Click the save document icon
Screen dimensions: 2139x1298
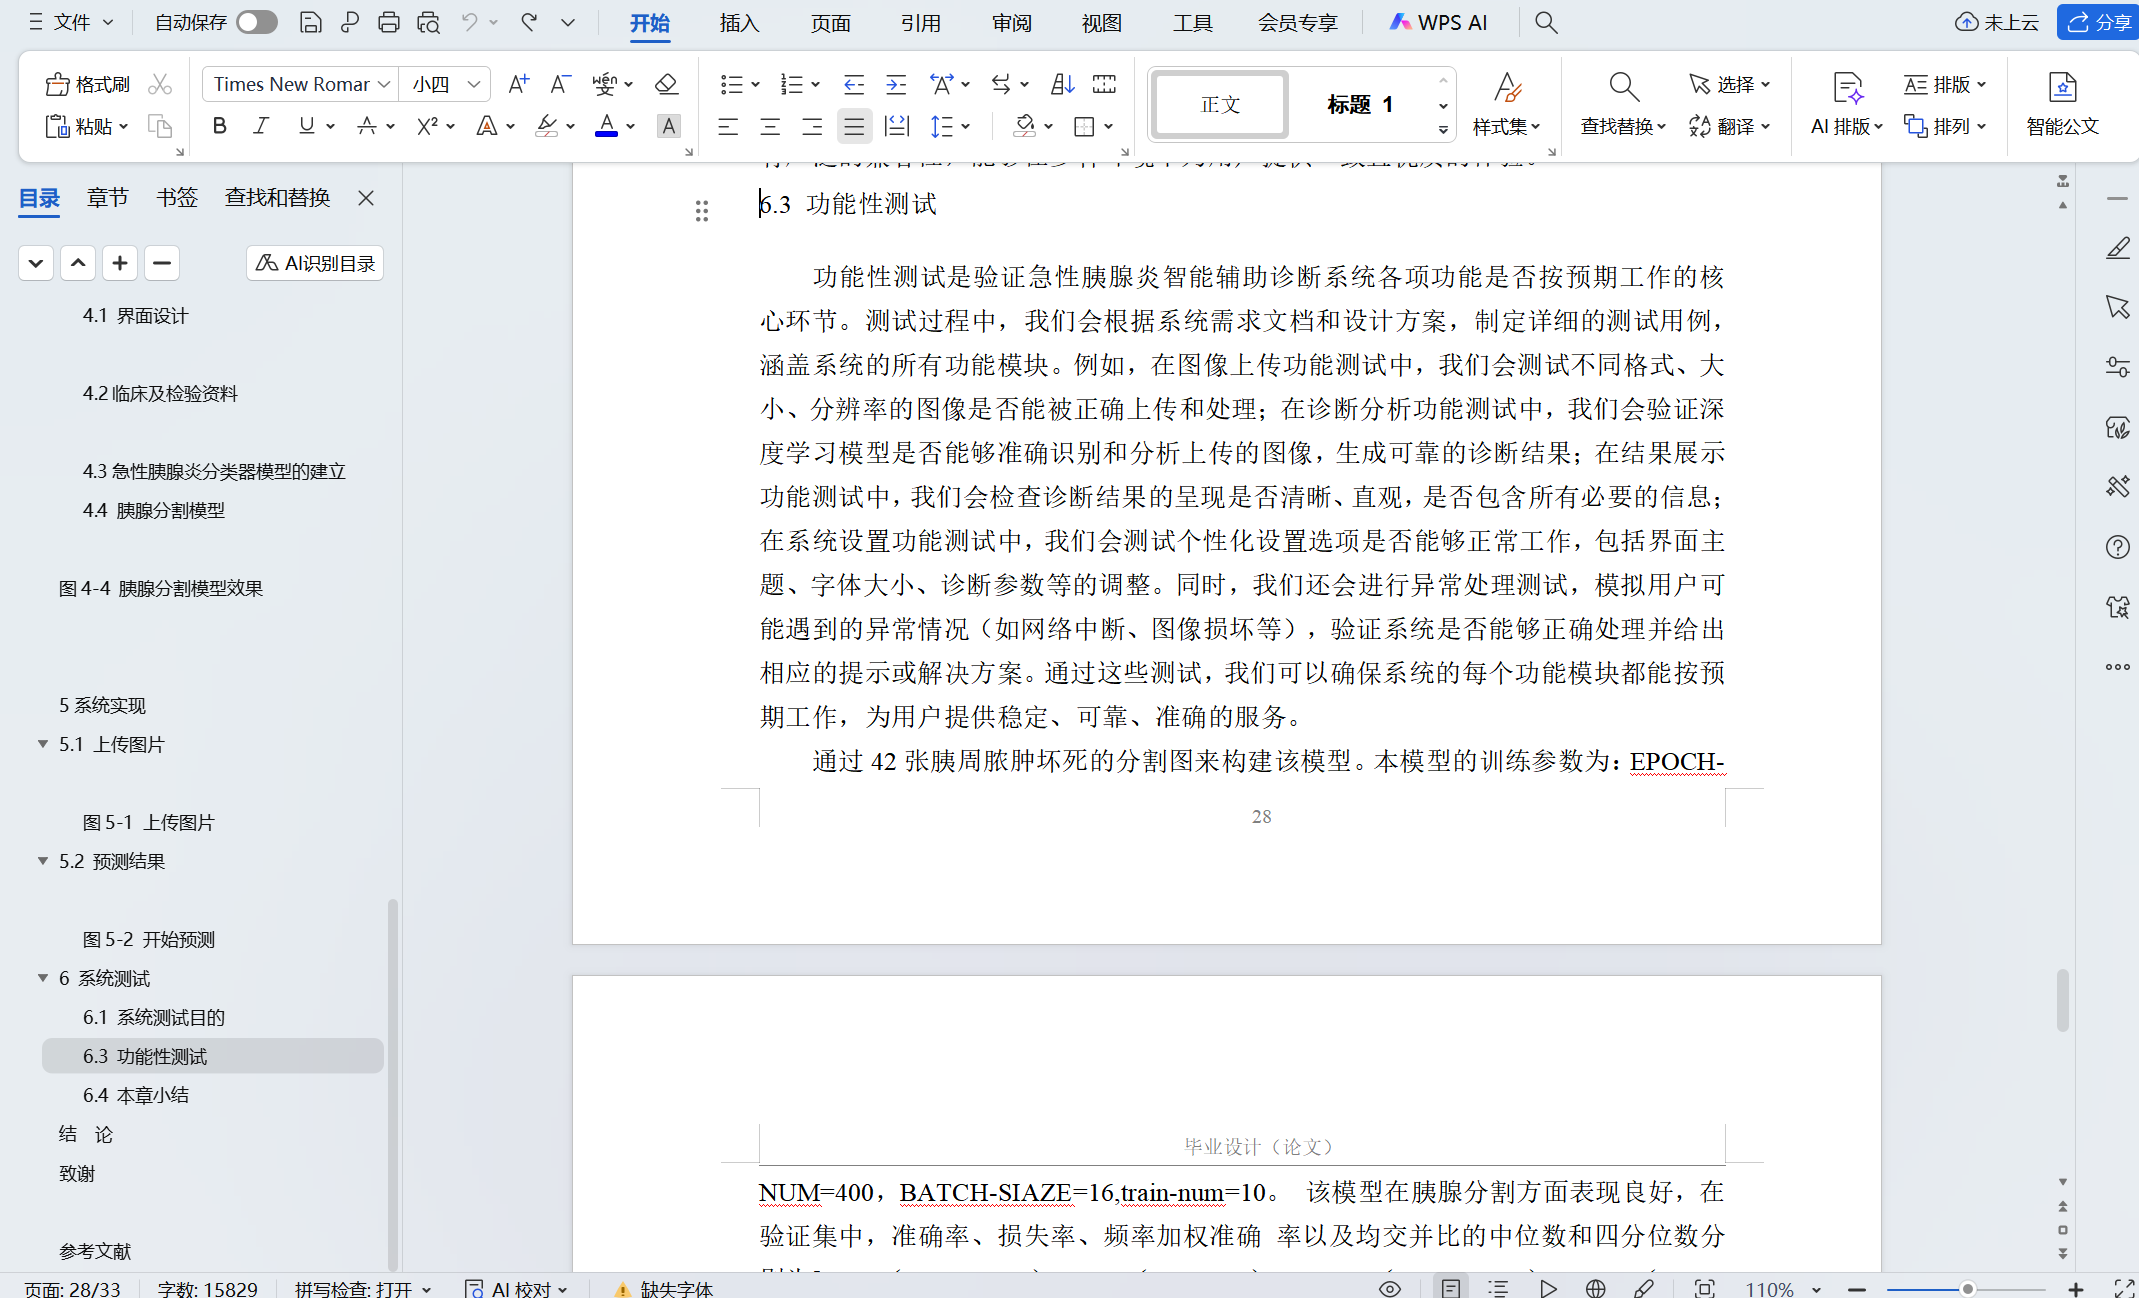[x=310, y=22]
